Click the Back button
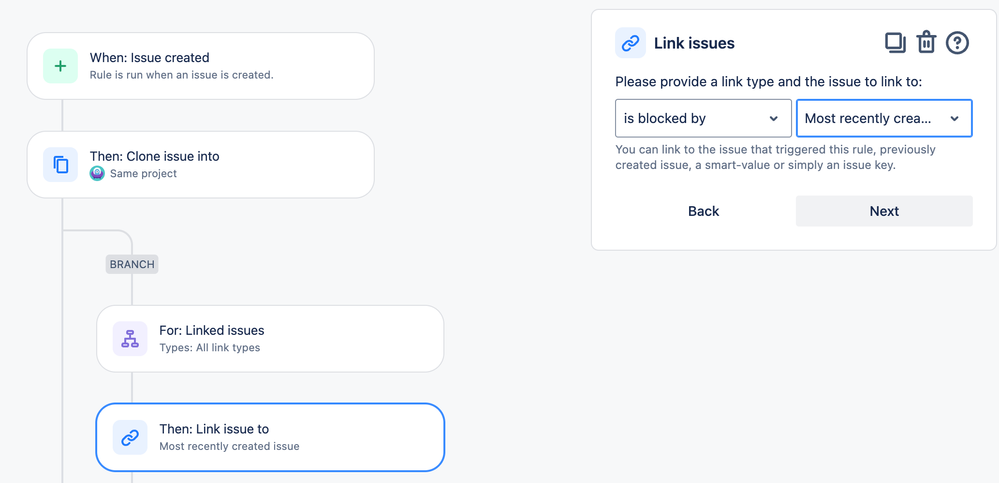This screenshot has height=483, width=999. (x=703, y=211)
